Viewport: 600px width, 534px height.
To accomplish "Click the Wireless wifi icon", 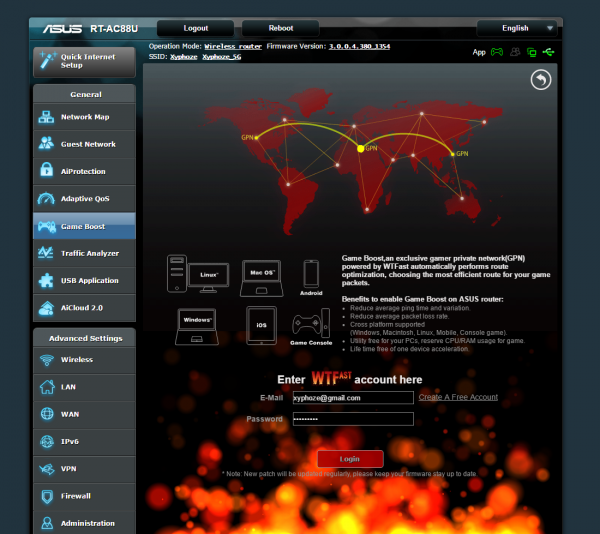I will tap(47, 360).
